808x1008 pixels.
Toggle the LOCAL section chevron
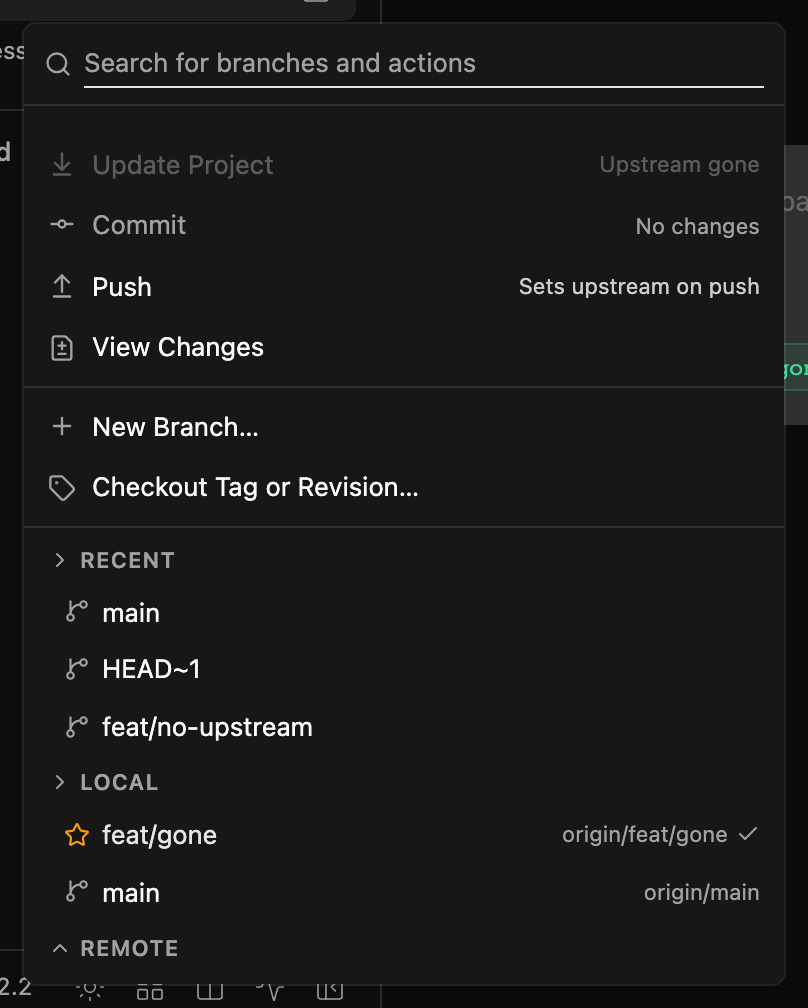tap(60, 782)
